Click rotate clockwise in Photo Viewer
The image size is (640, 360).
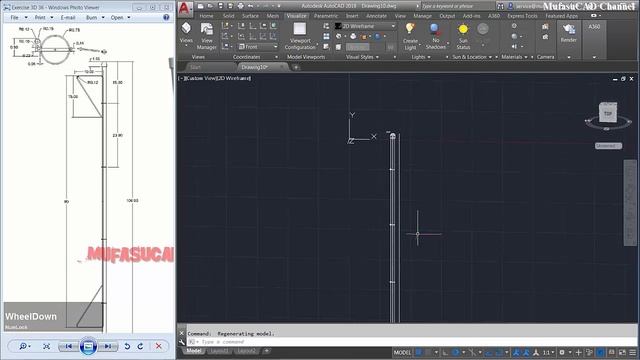pyautogui.click(x=140, y=346)
